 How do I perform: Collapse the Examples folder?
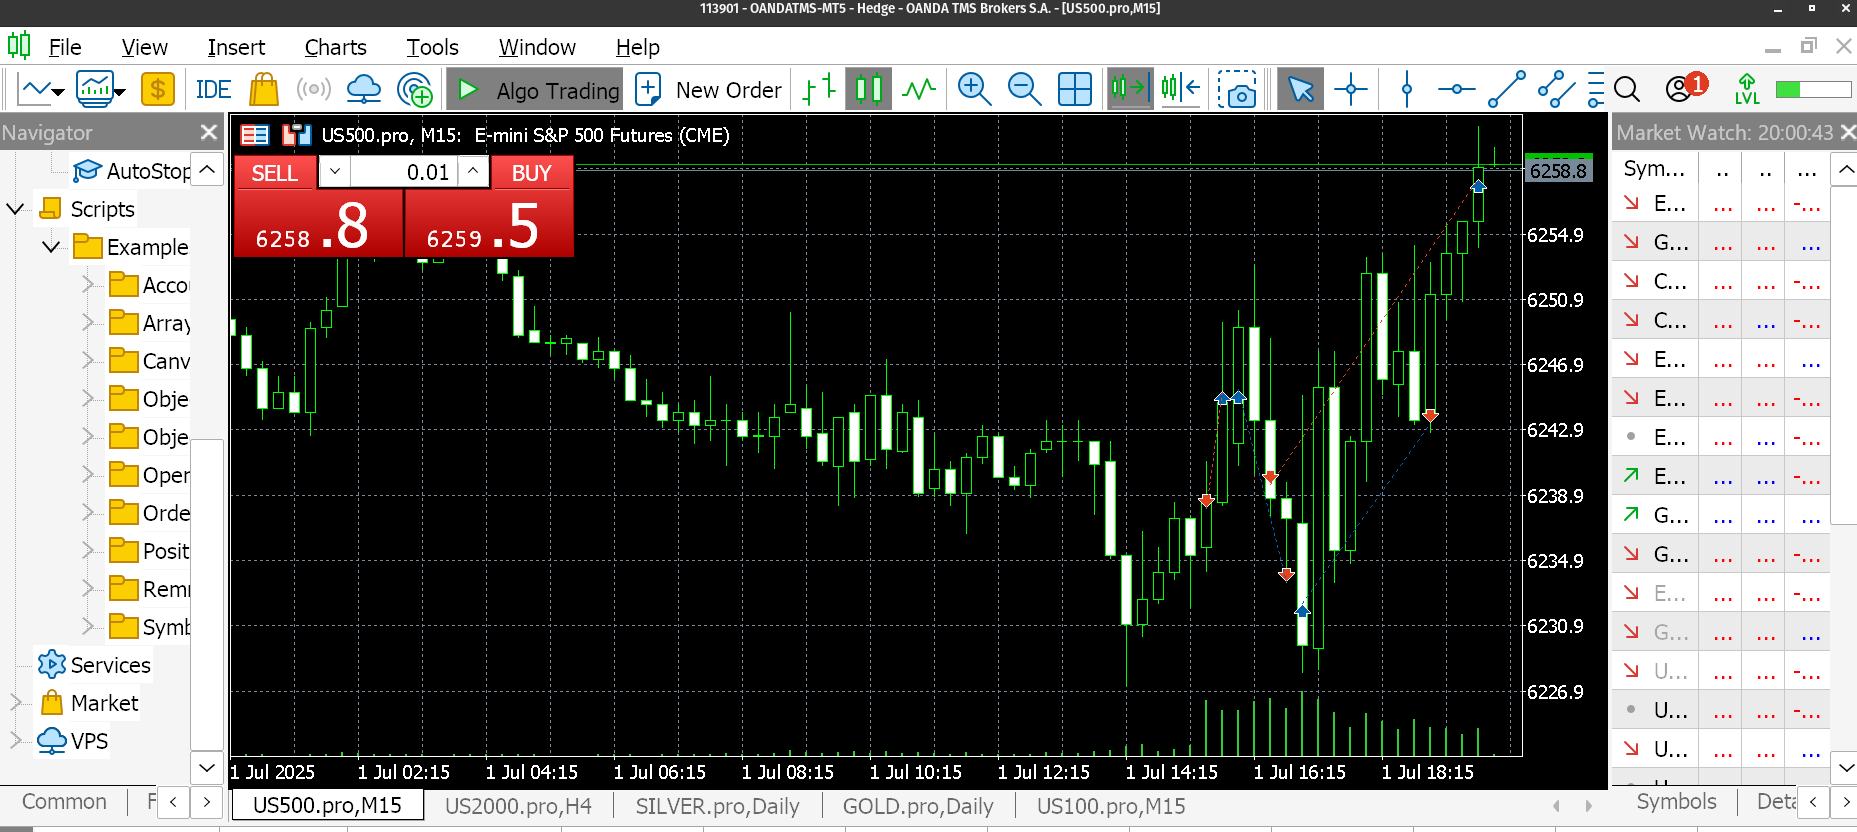51,247
